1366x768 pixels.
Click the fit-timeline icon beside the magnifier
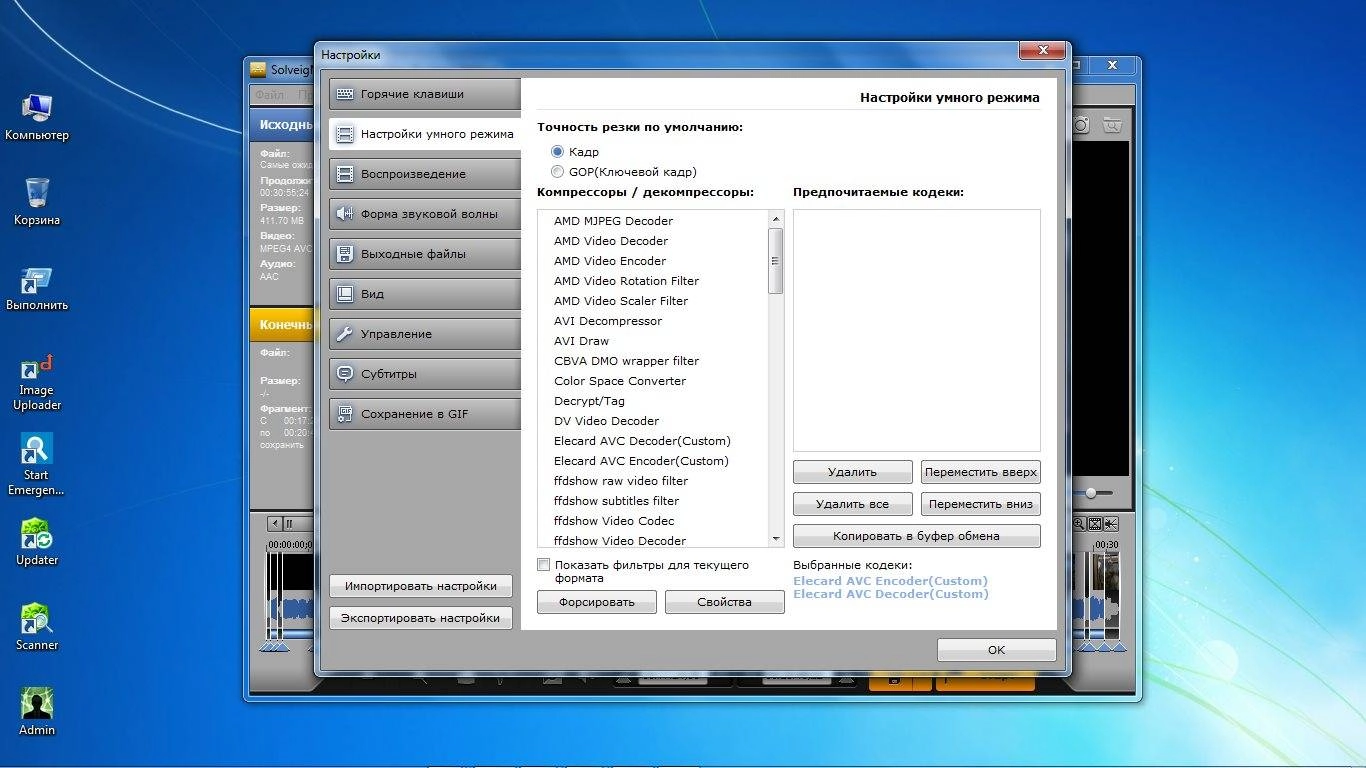(1095, 524)
